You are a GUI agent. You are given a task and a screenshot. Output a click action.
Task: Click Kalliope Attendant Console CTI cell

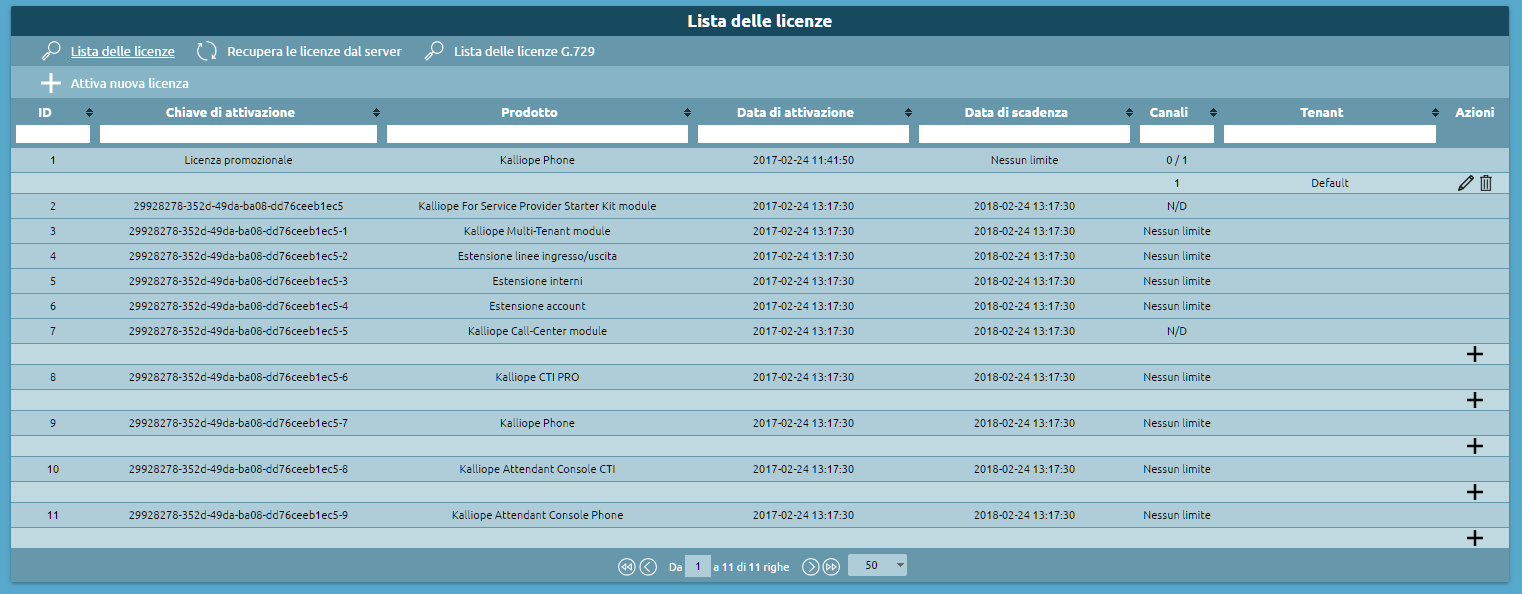click(537, 469)
